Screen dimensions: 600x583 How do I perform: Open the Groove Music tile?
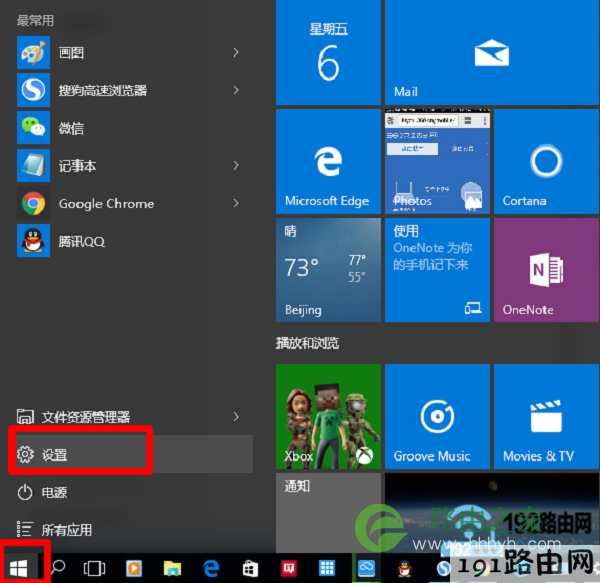click(437, 416)
